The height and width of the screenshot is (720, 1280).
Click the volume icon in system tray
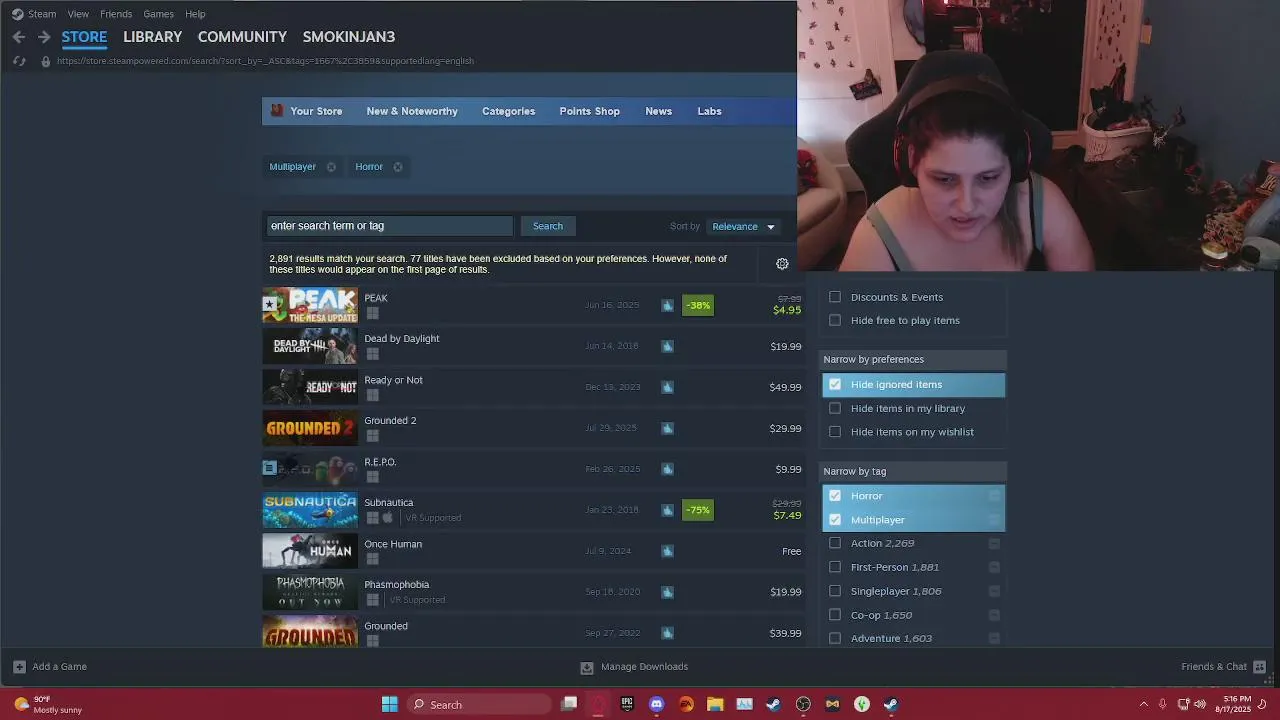point(1199,704)
